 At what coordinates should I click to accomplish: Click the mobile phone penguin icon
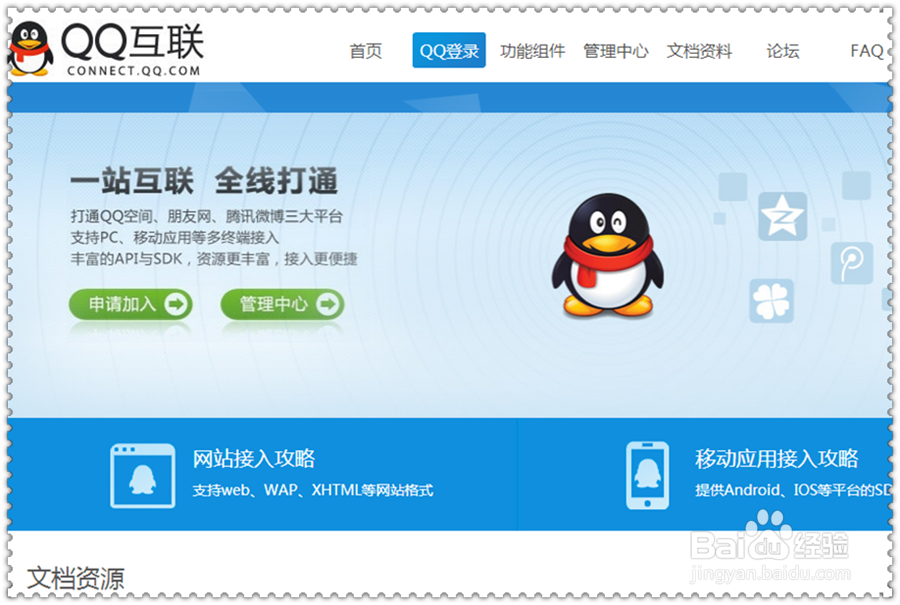pos(647,476)
